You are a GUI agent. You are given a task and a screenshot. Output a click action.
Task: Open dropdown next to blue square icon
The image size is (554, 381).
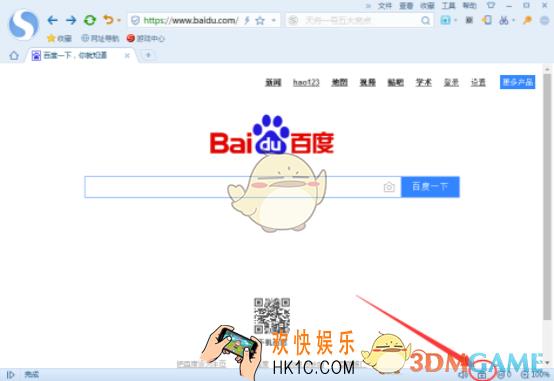click(x=456, y=20)
